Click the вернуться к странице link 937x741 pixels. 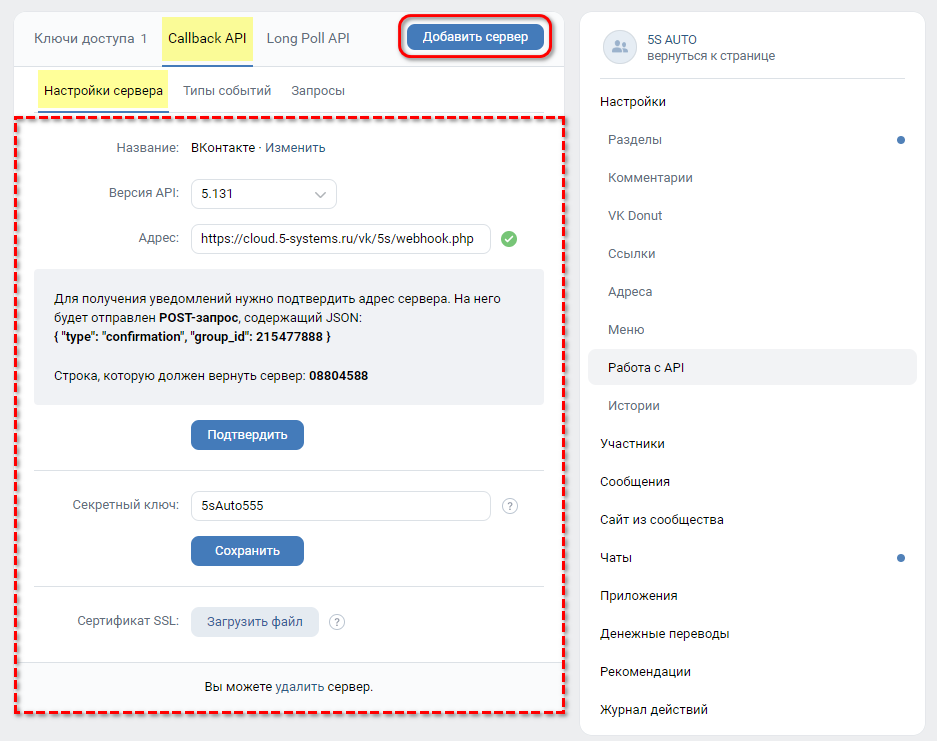click(711, 56)
